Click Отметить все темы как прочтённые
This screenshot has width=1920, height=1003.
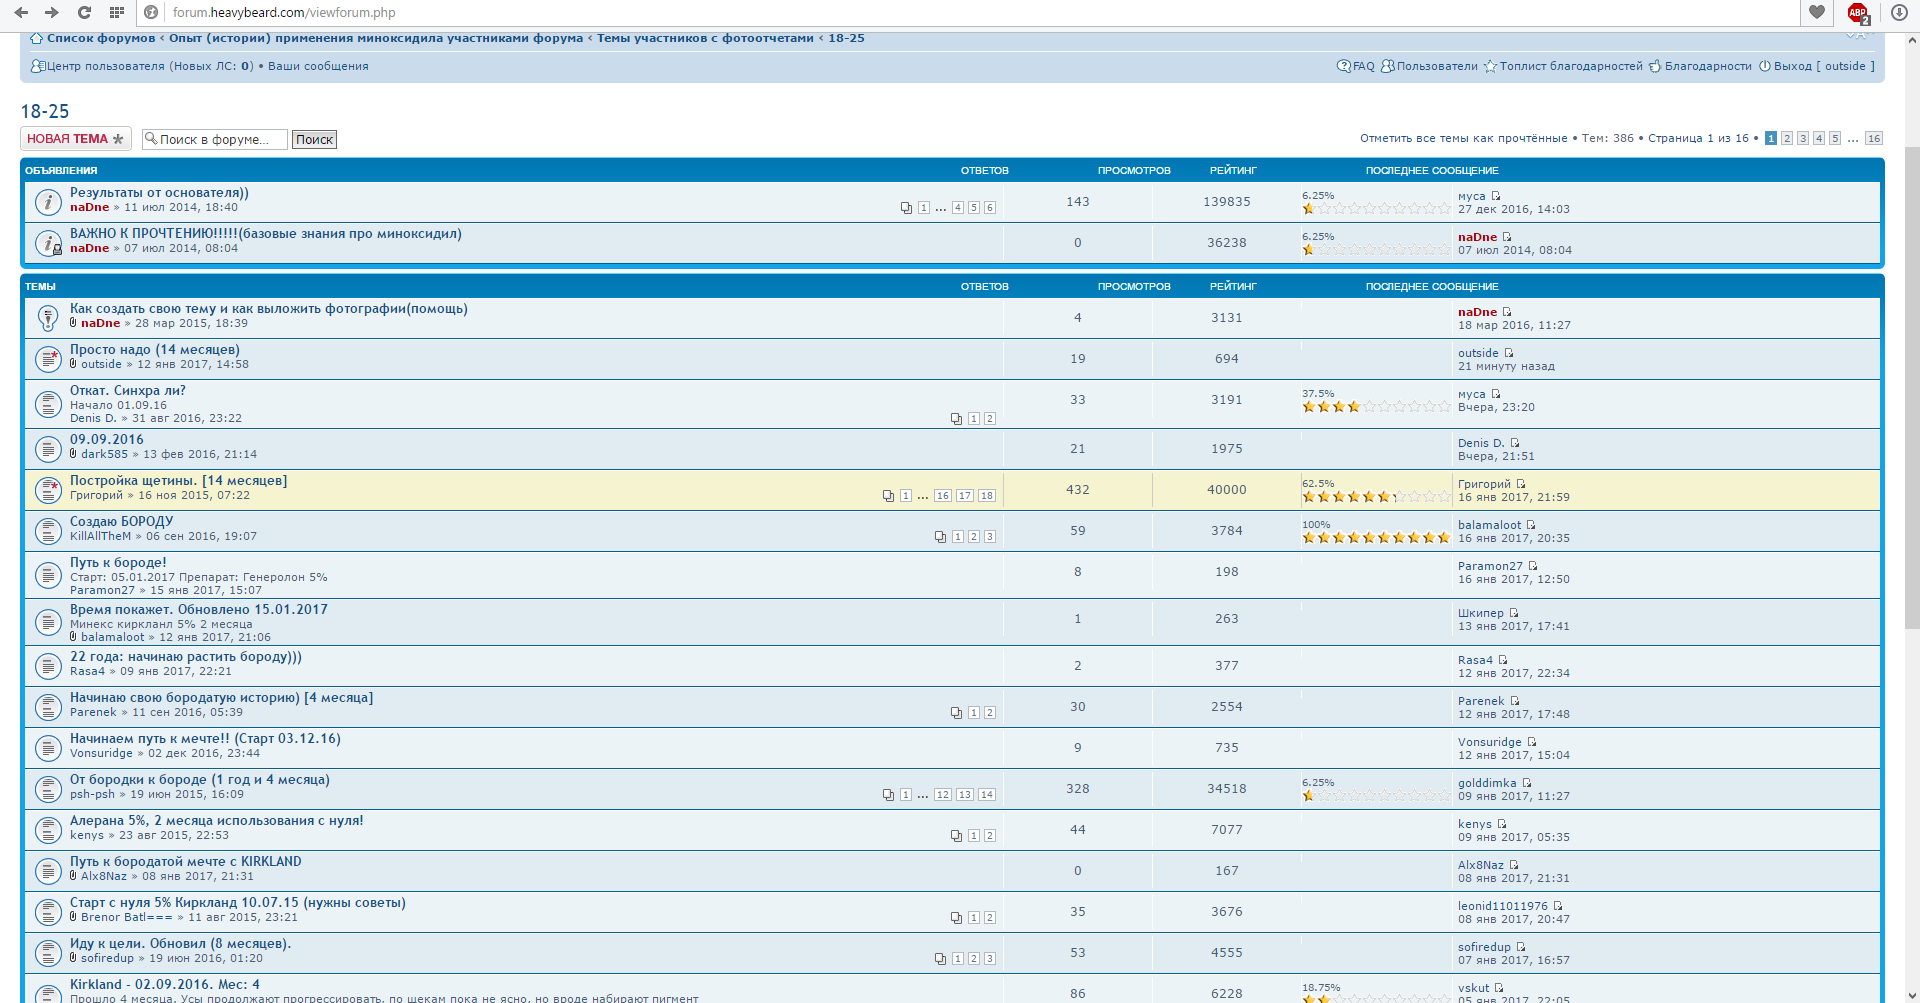tap(1464, 139)
